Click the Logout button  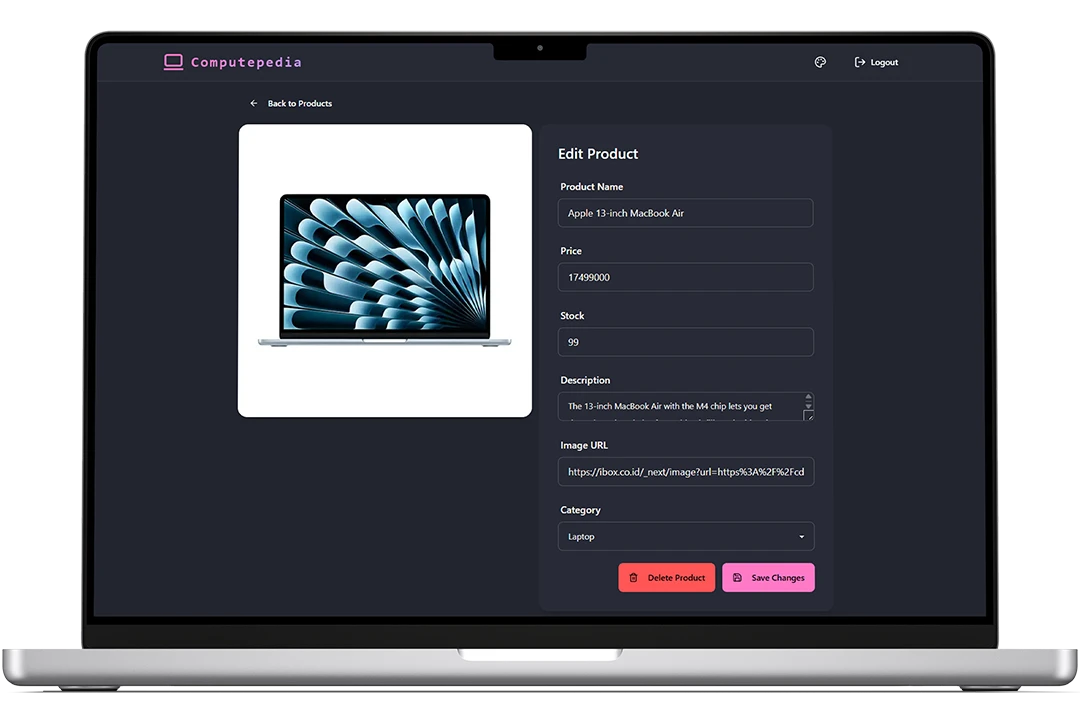[876, 62]
